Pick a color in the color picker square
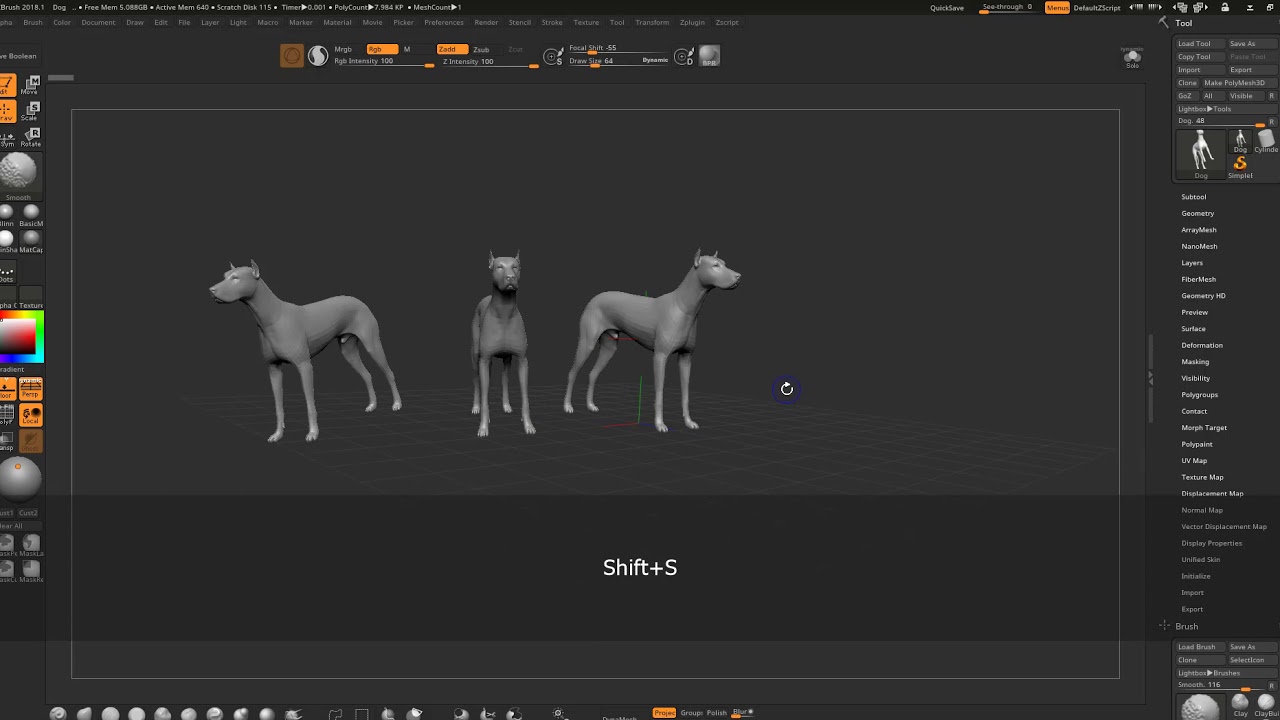The width and height of the screenshot is (1280, 720). tap(17, 337)
